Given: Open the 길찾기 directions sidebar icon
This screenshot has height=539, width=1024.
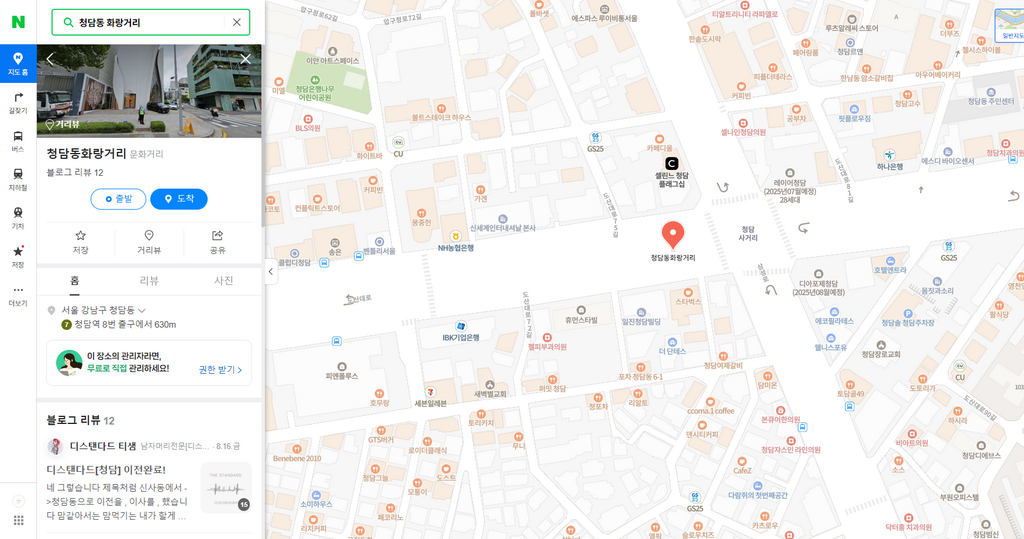Looking at the screenshot, I should (18, 103).
